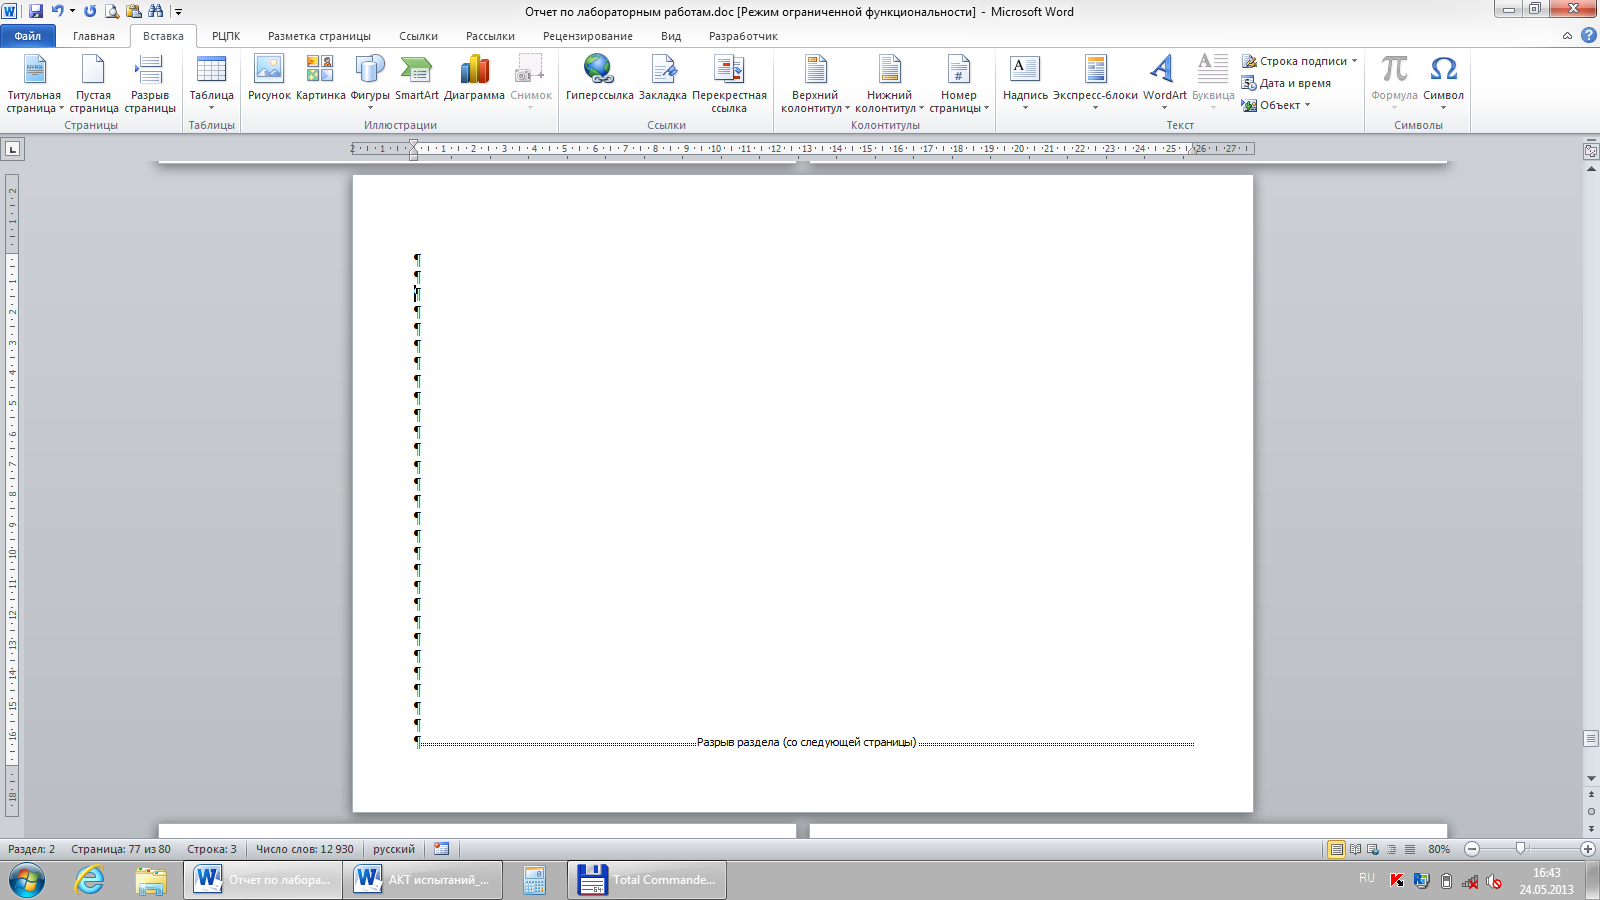Viewport: 1600px width, 900px height.
Task: Insert a text box with Надпись
Action: point(1025,84)
